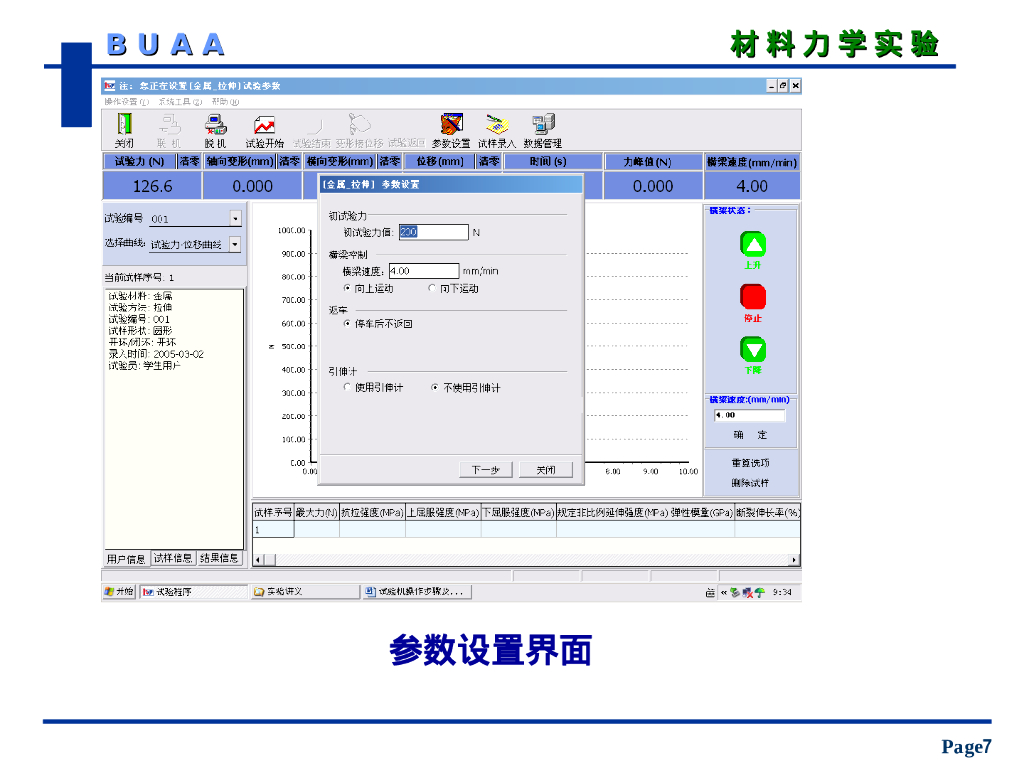Zero the 位移 displacement with 清零
The width and height of the screenshot is (1024, 768).
pyautogui.click(x=489, y=161)
